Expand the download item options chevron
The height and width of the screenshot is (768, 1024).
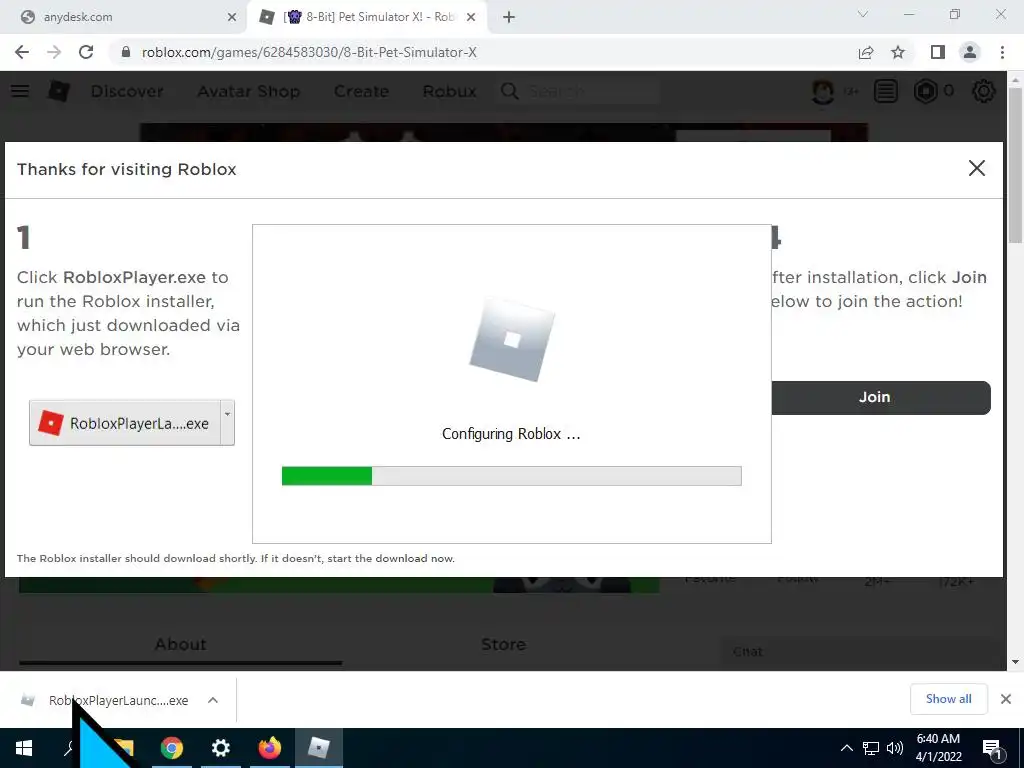tap(213, 700)
